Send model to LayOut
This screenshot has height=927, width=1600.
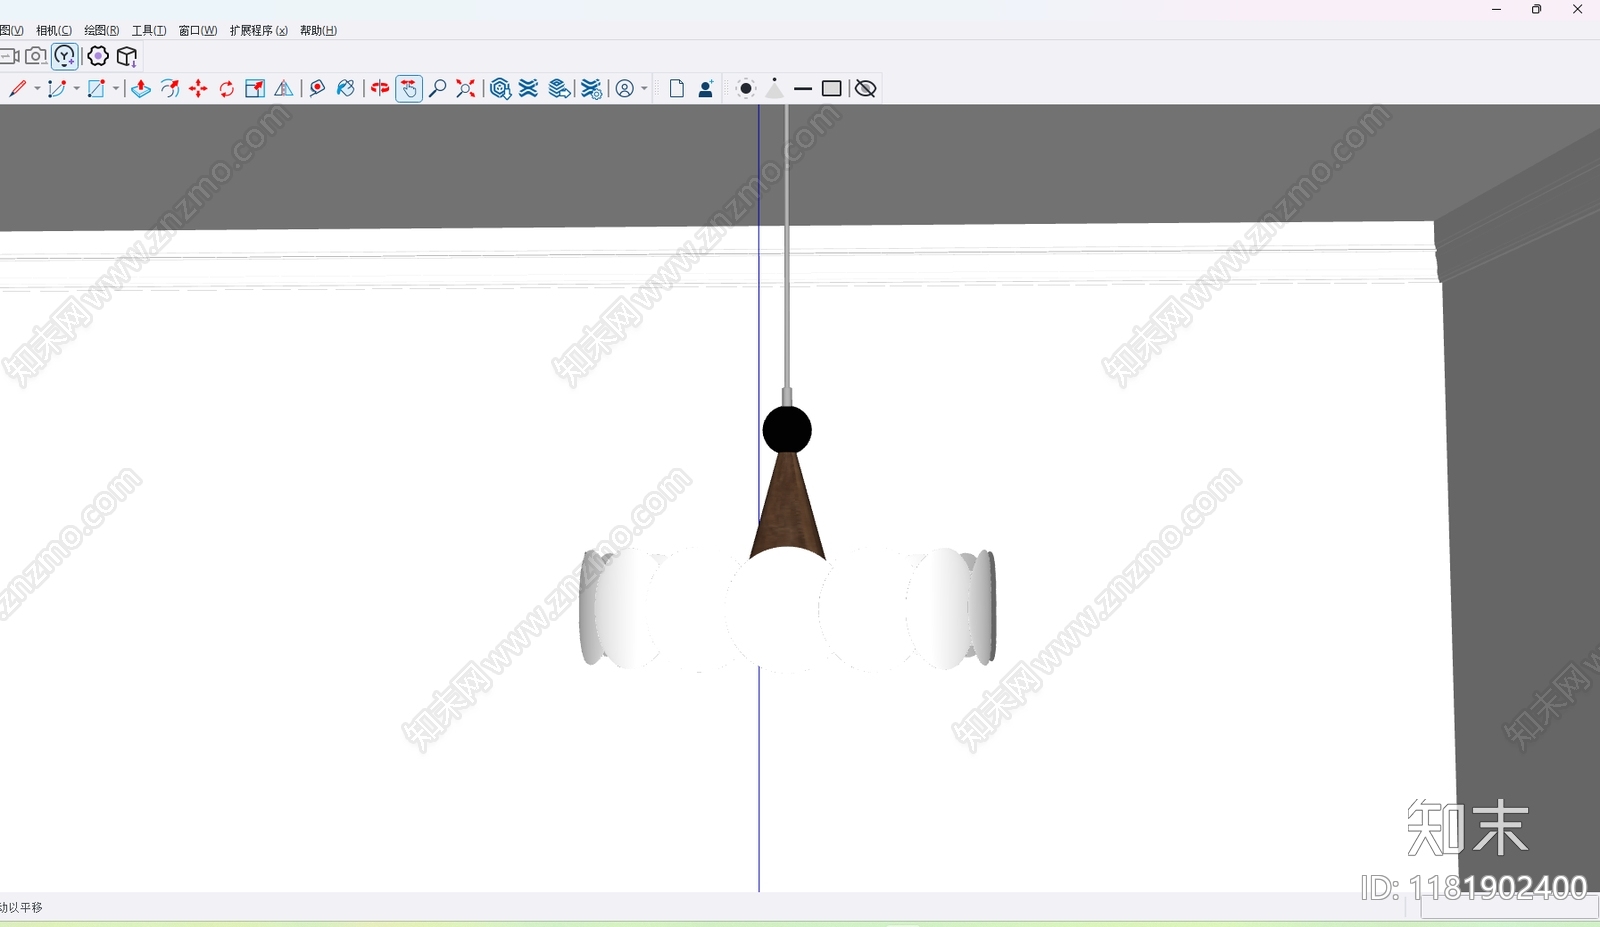(560, 89)
